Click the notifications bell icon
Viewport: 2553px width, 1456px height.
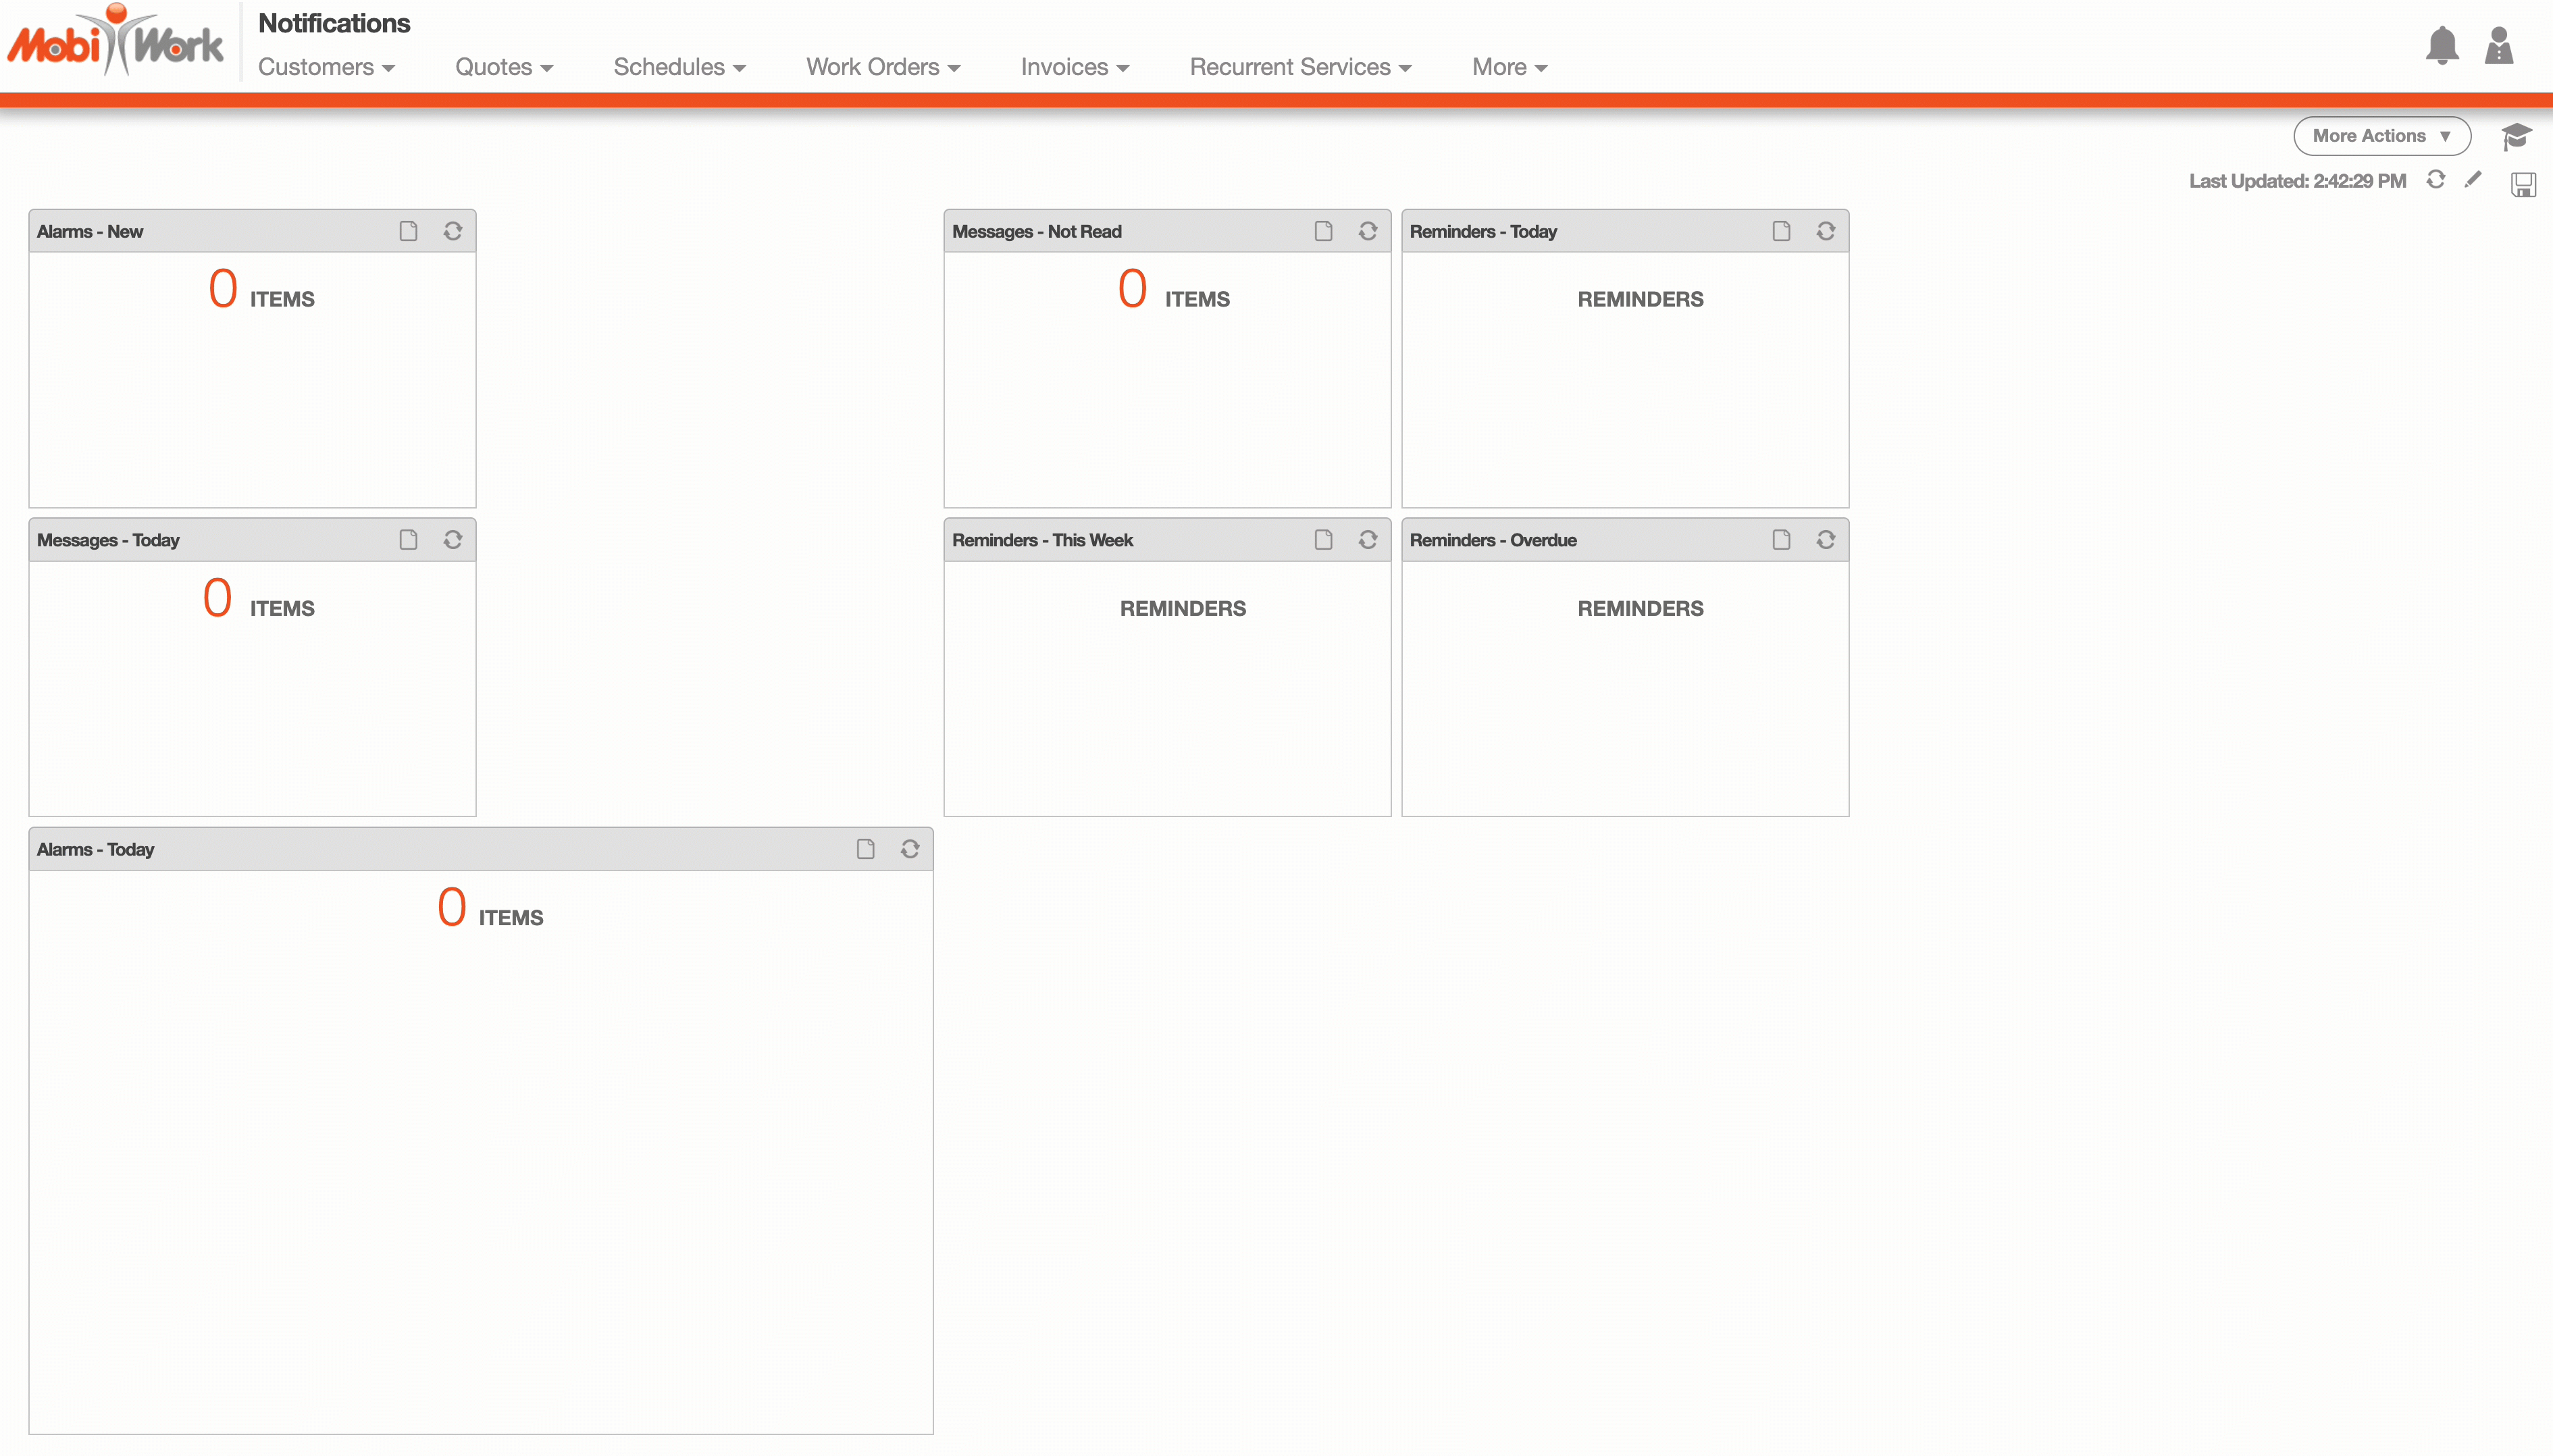click(2441, 46)
